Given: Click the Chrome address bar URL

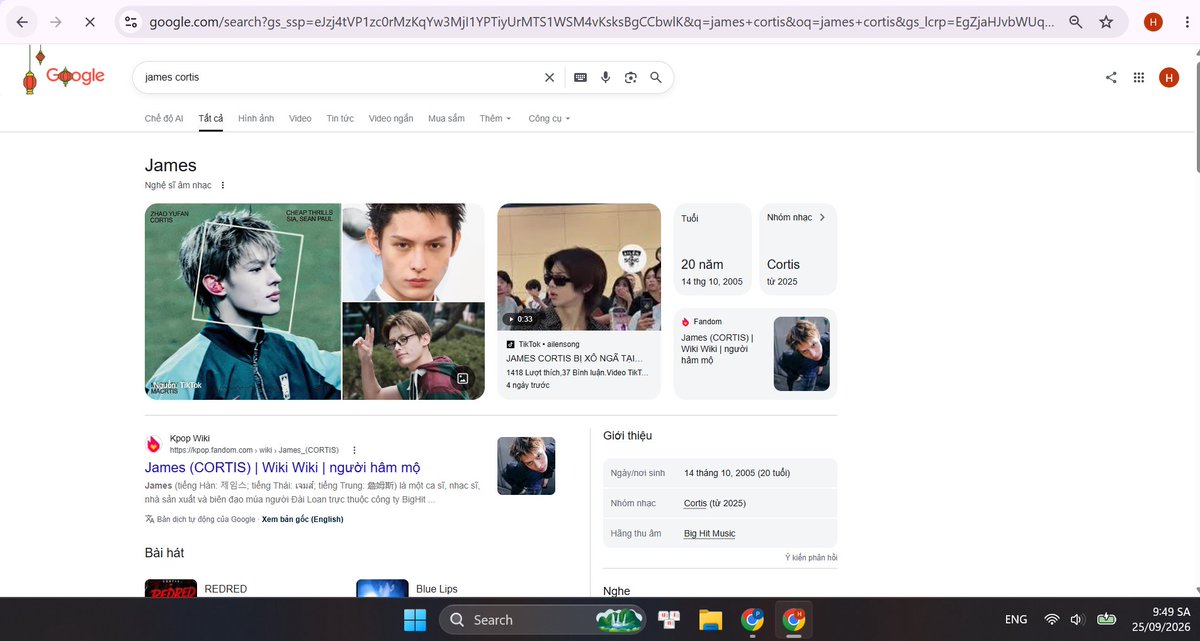Looking at the screenshot, I should [600, 21].
